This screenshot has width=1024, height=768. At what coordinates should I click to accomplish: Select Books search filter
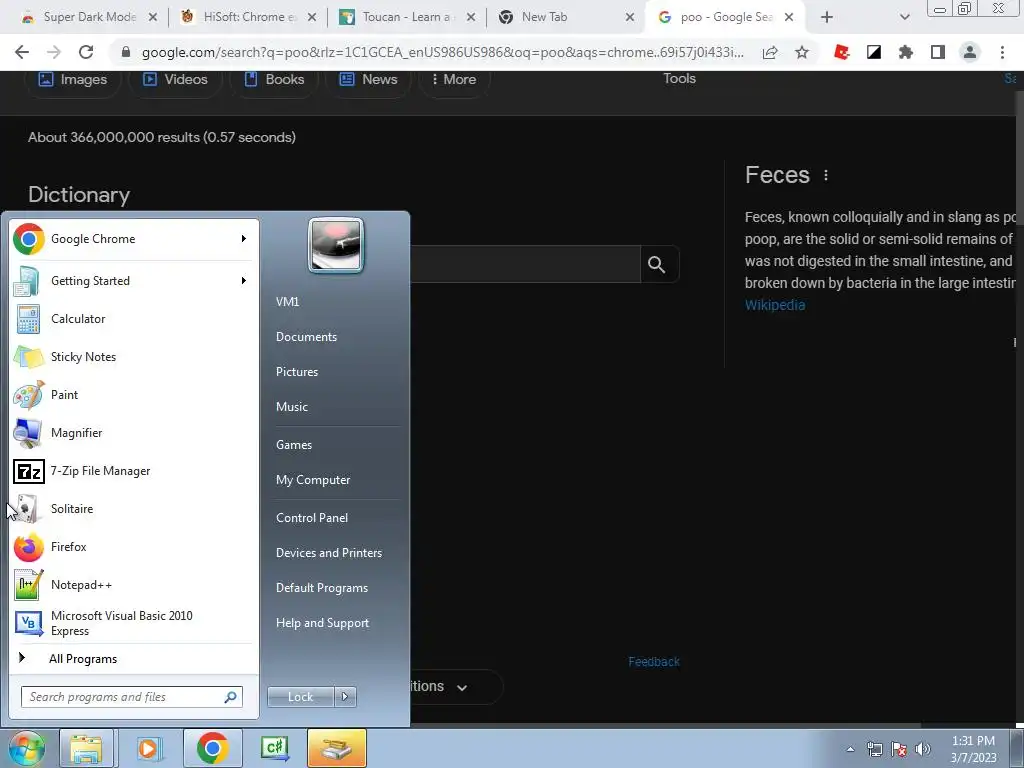pos(274,79)
